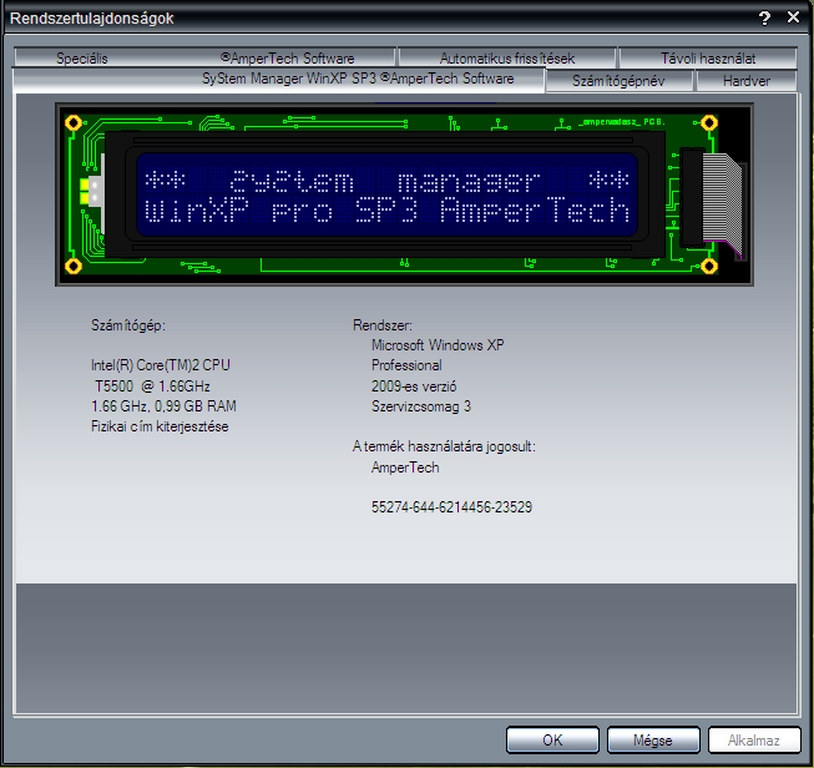The height and width of the screenshot is (768, 814).
Task: Click the 'Szervizcsomag 3' text
Action: (x=421, y=406)
